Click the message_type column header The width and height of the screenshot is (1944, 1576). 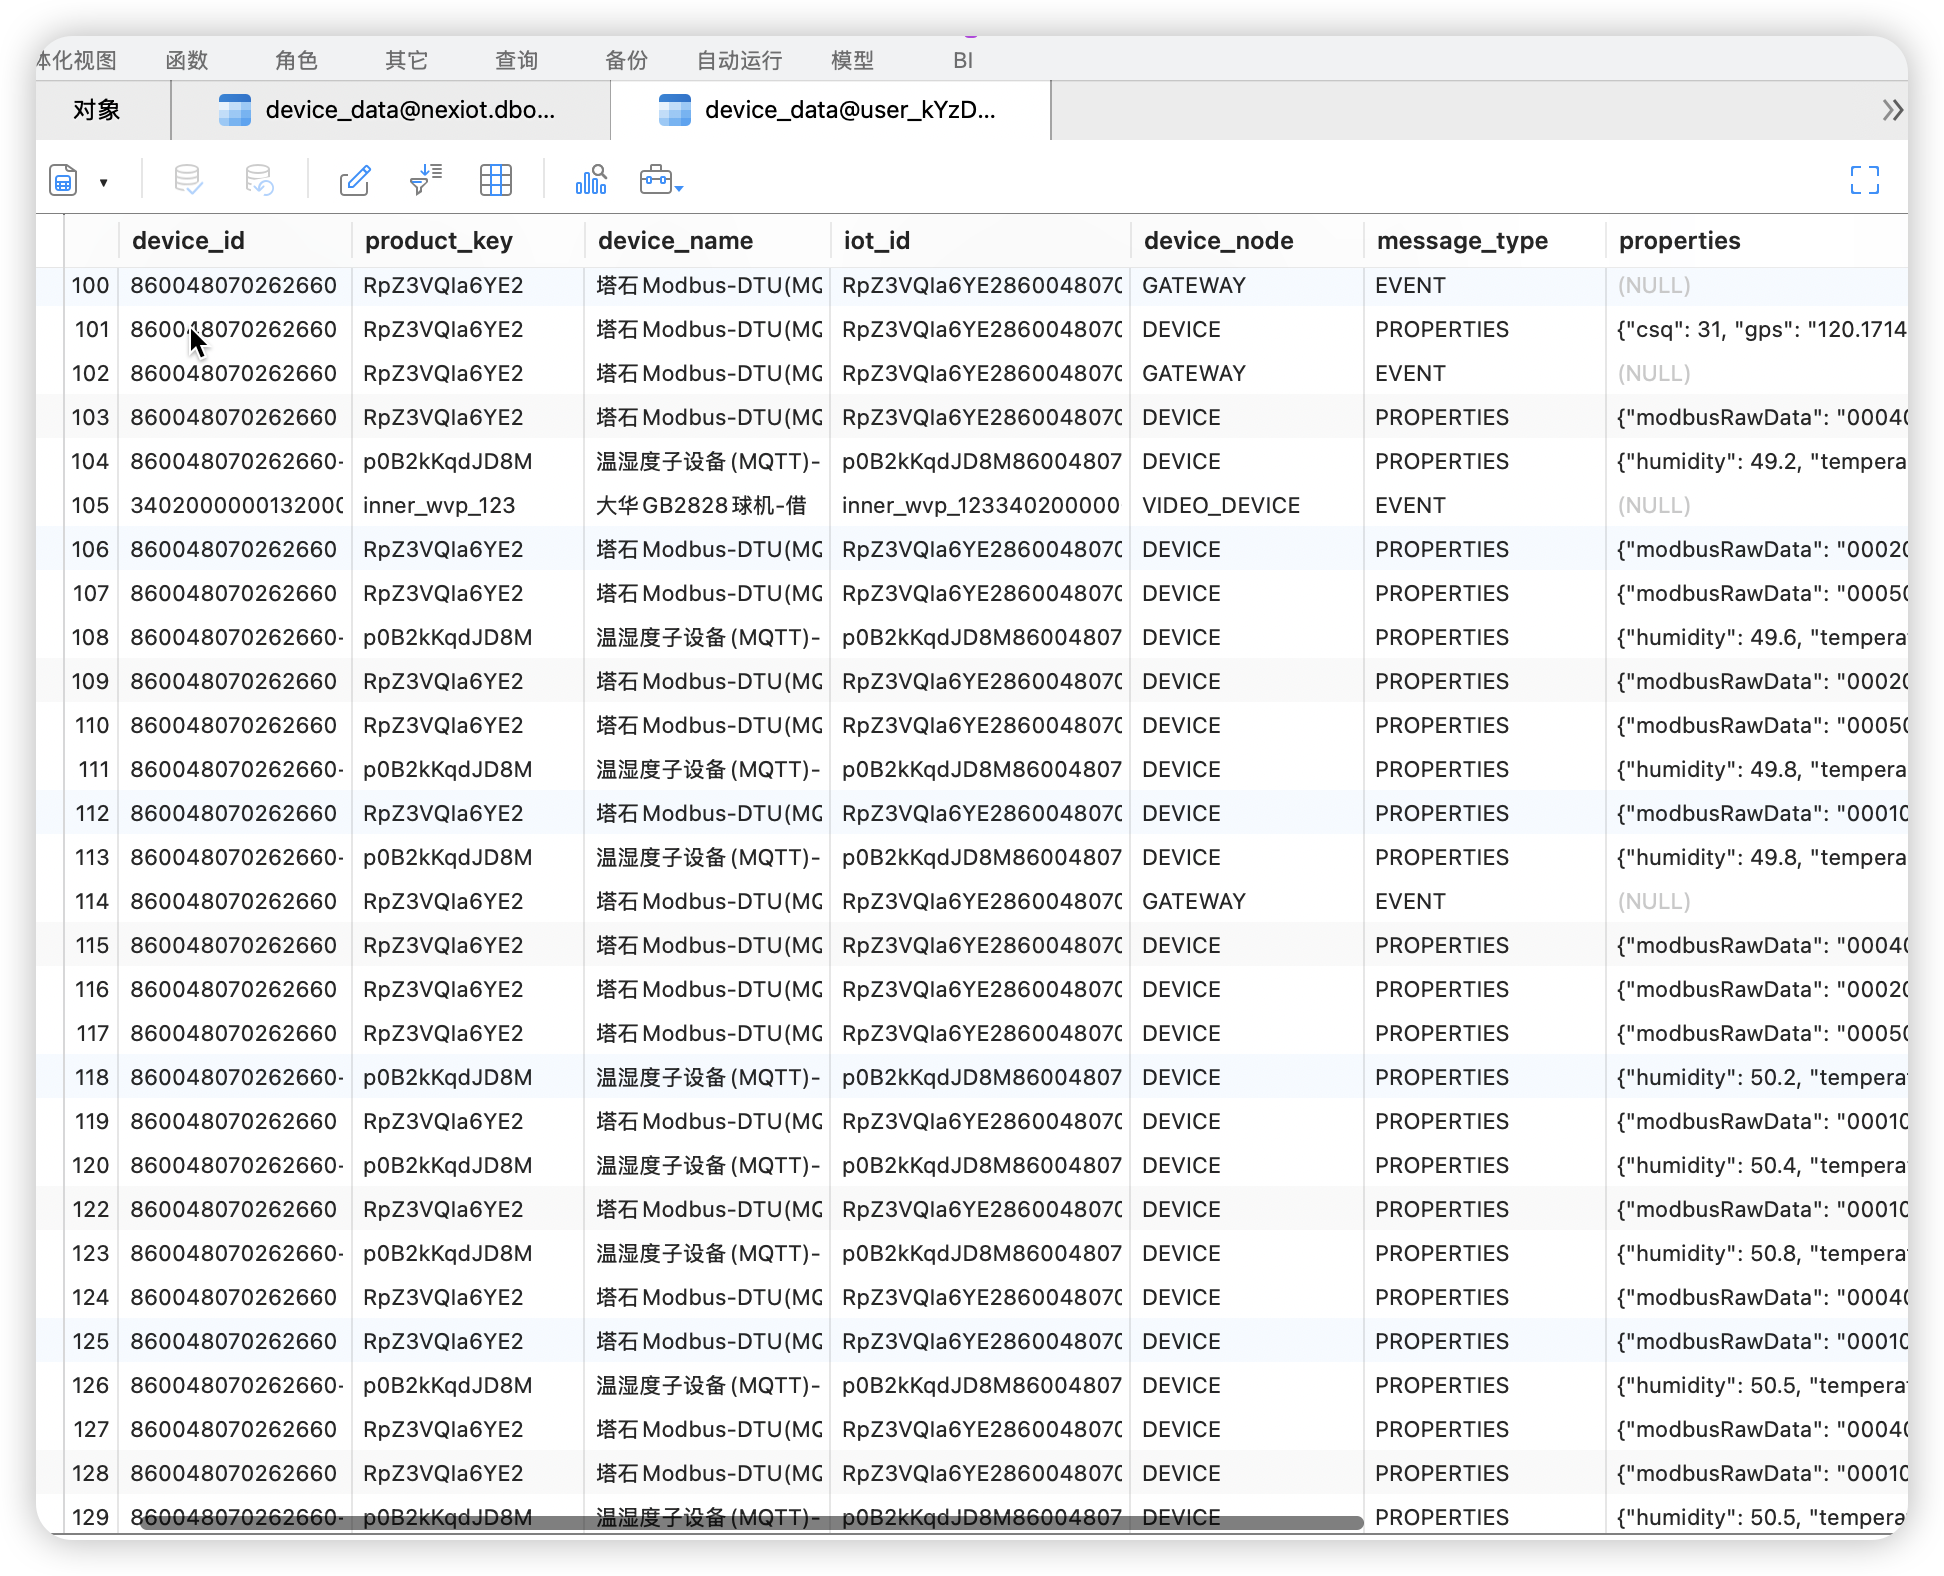pos(1461,241)
